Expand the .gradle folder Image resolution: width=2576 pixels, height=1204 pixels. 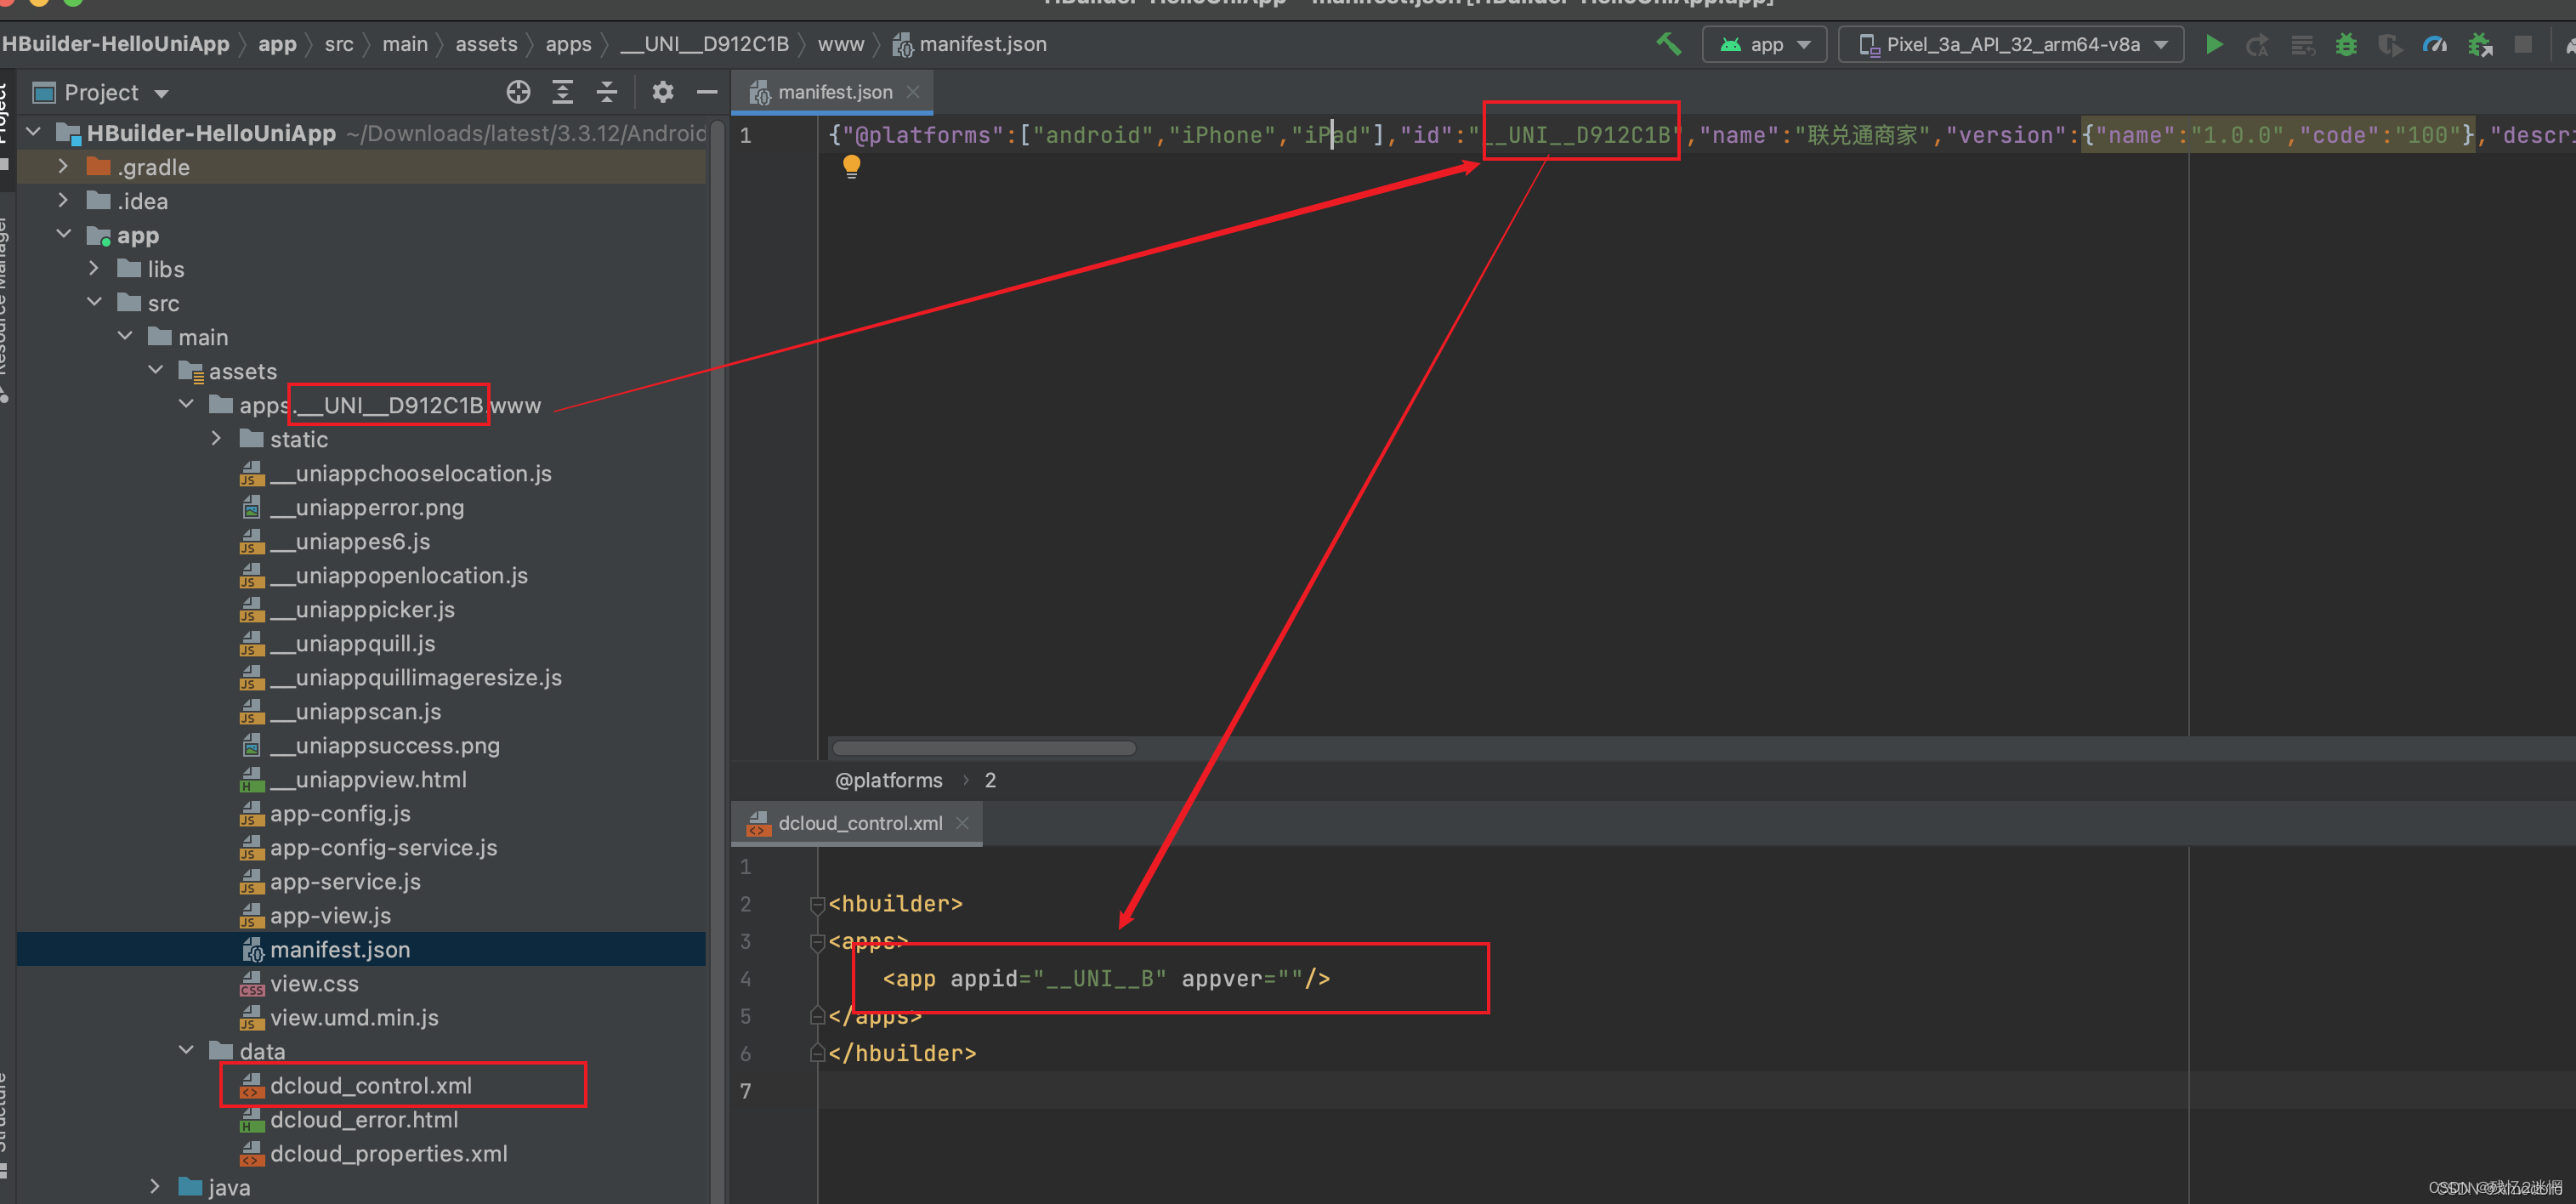(x=63, y=166)
